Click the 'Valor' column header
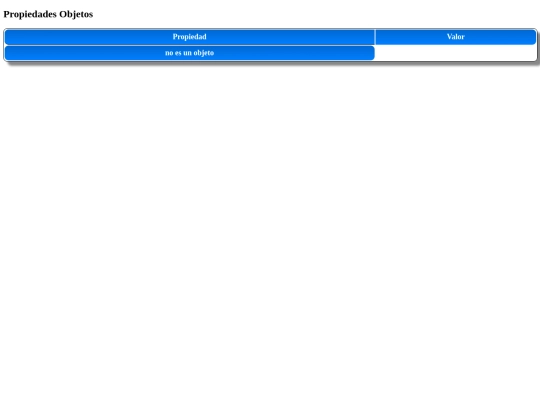 pyautogui.click(x=456, y=37)
